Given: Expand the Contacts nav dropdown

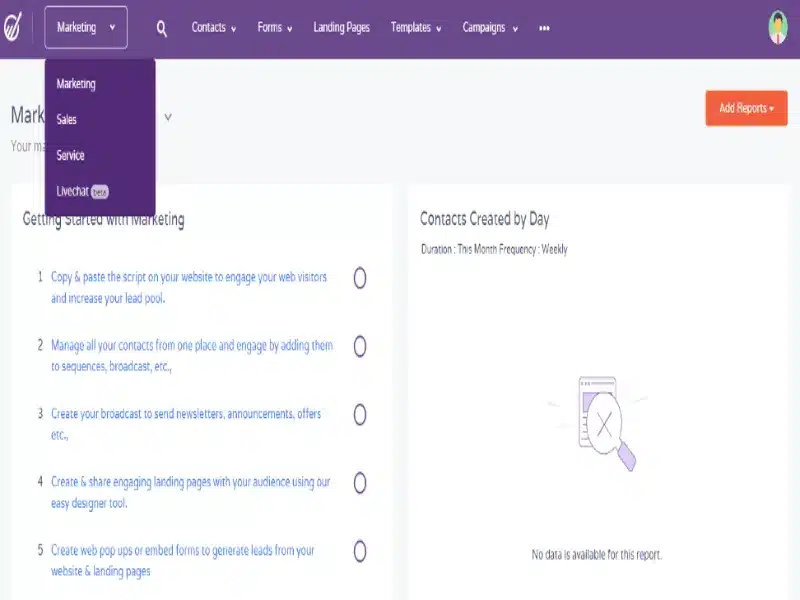Looking at the screenshot, I should 214,28.
